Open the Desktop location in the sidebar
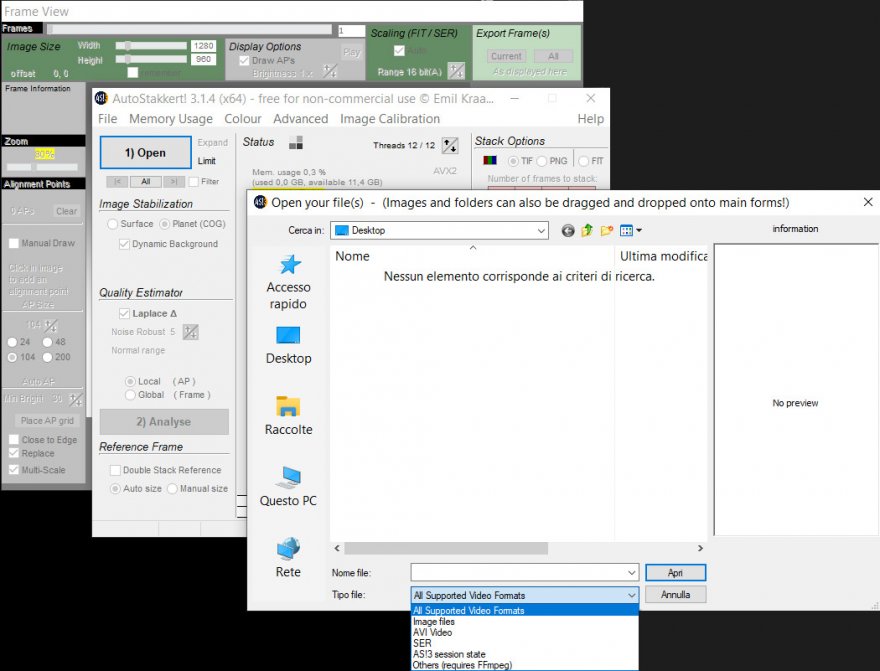Image resolution: width=880 pixels, height=671 pixels. pyautogui.click(x=288, y=336)
